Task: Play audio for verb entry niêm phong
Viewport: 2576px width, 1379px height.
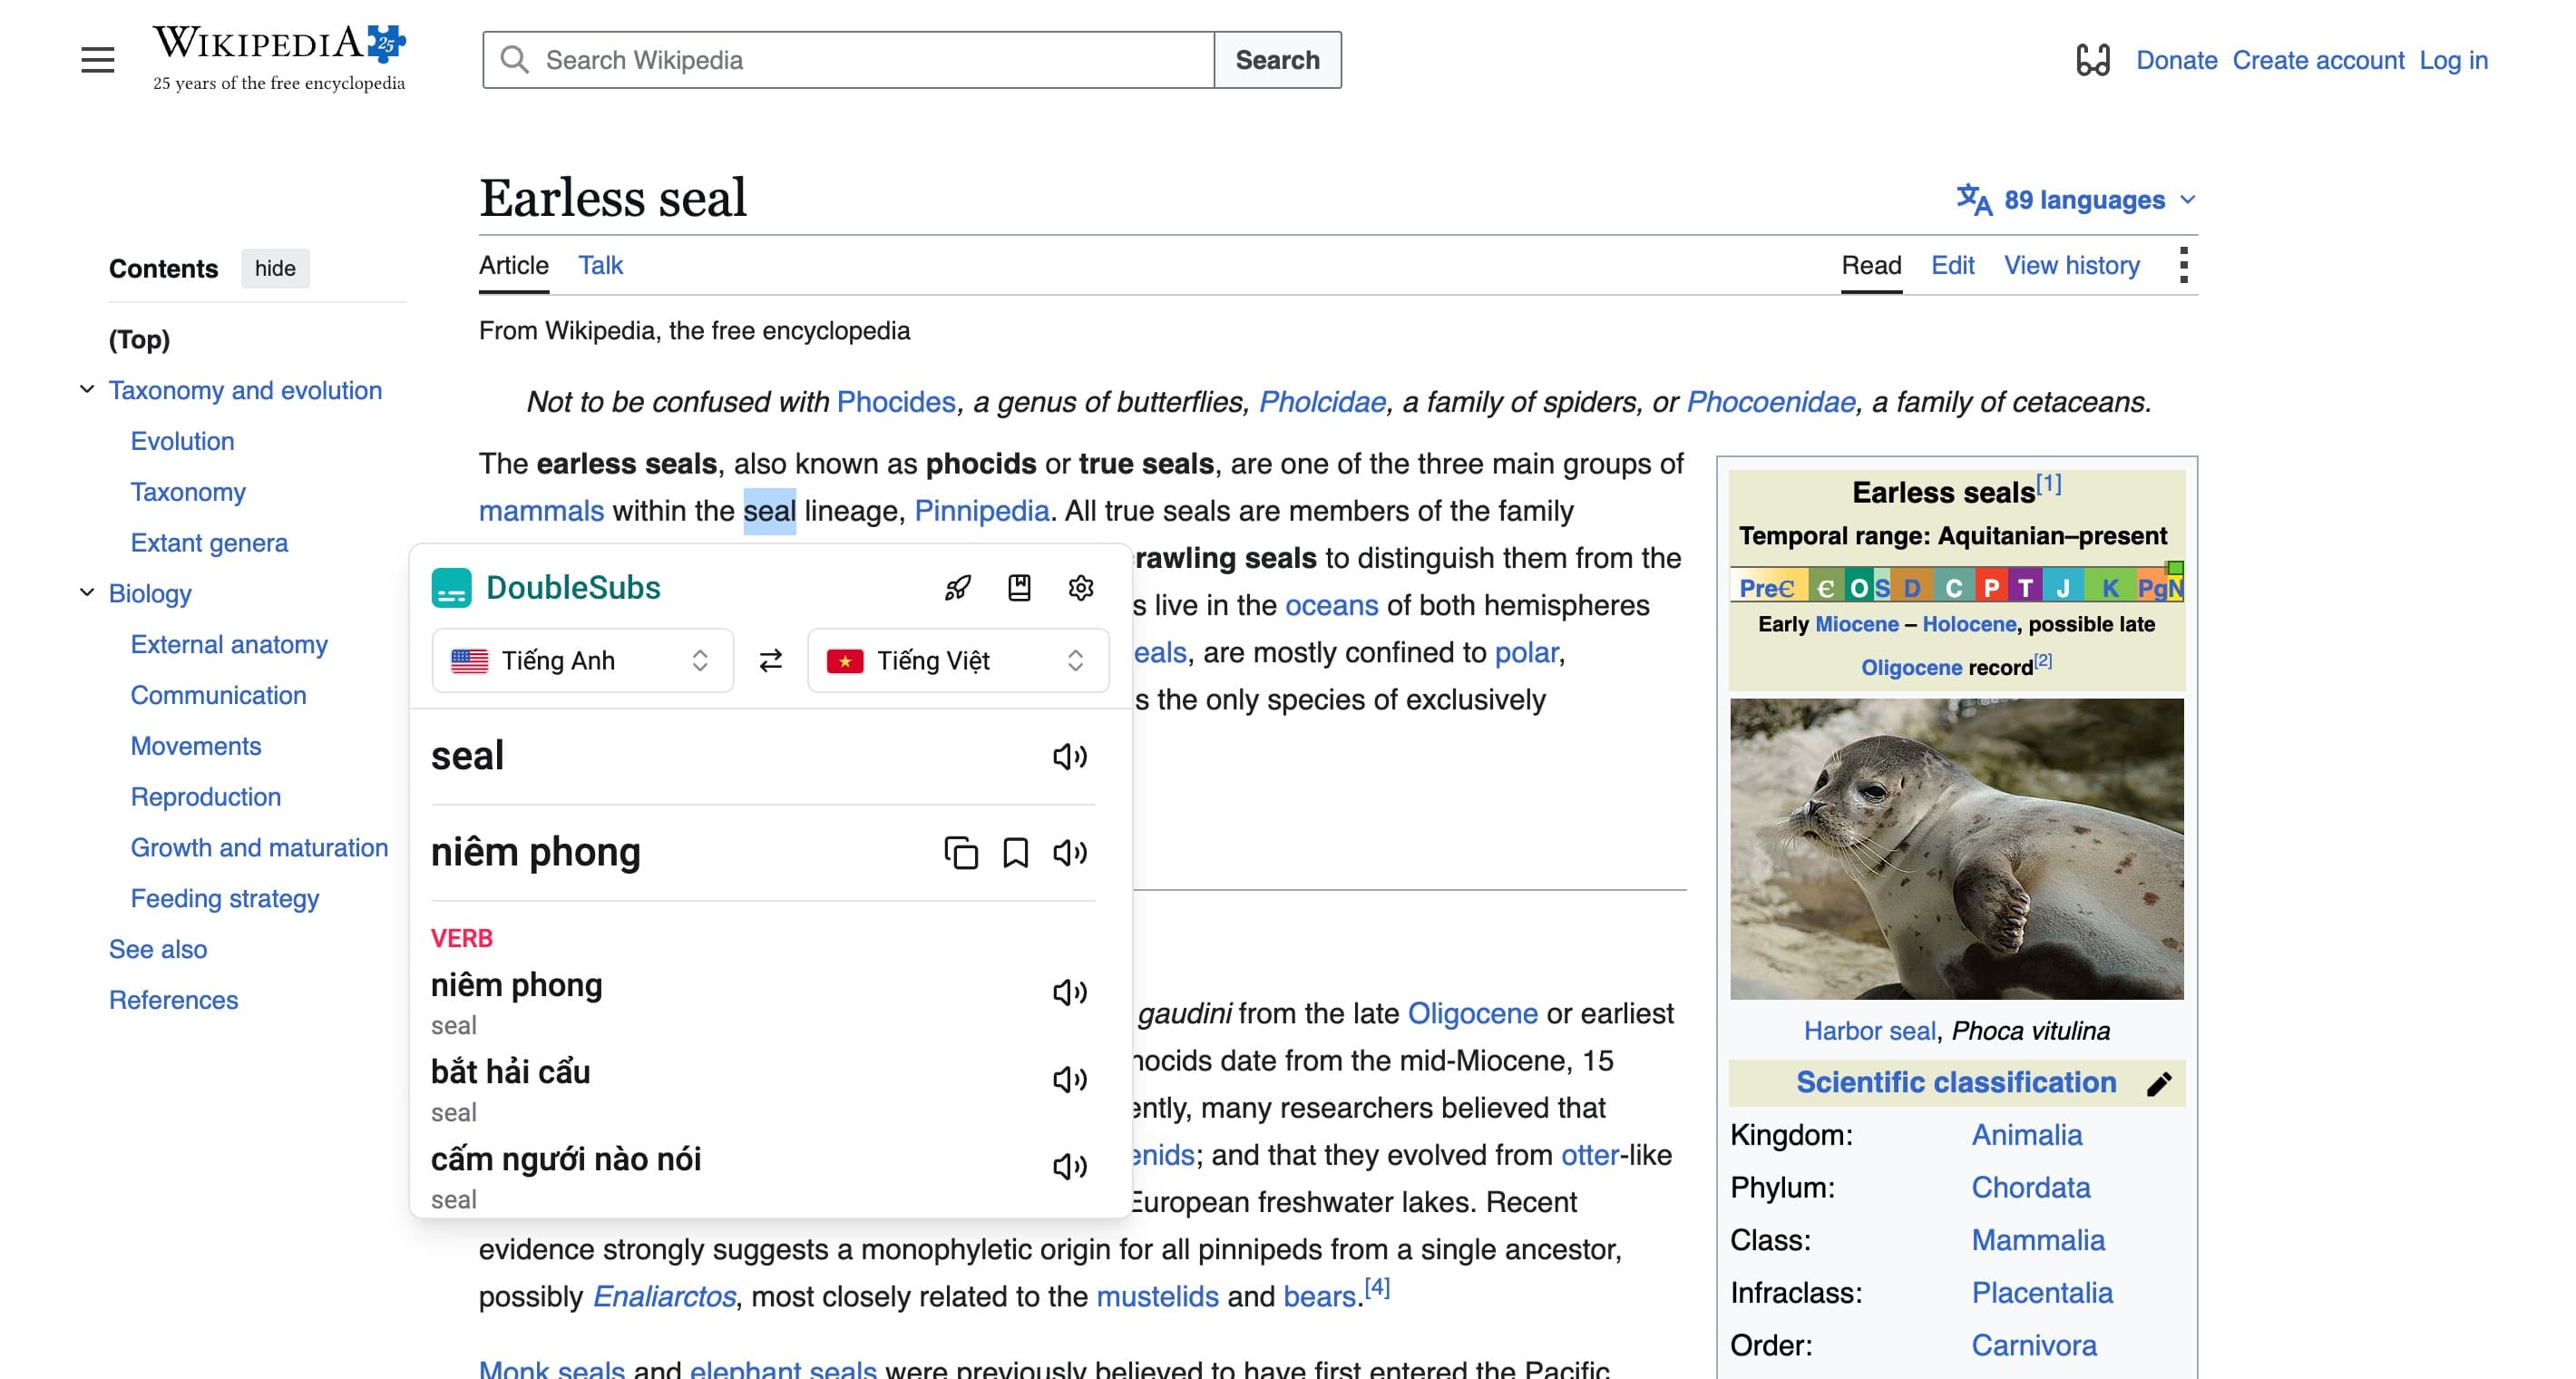Action: coord(1069,992)
